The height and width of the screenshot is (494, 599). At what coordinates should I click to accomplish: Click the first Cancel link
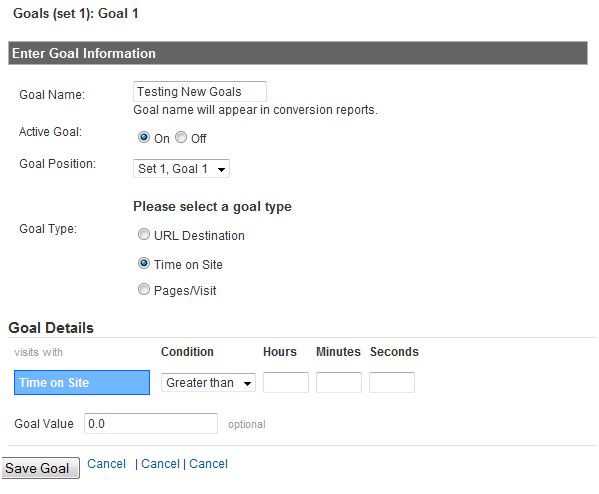106,464
